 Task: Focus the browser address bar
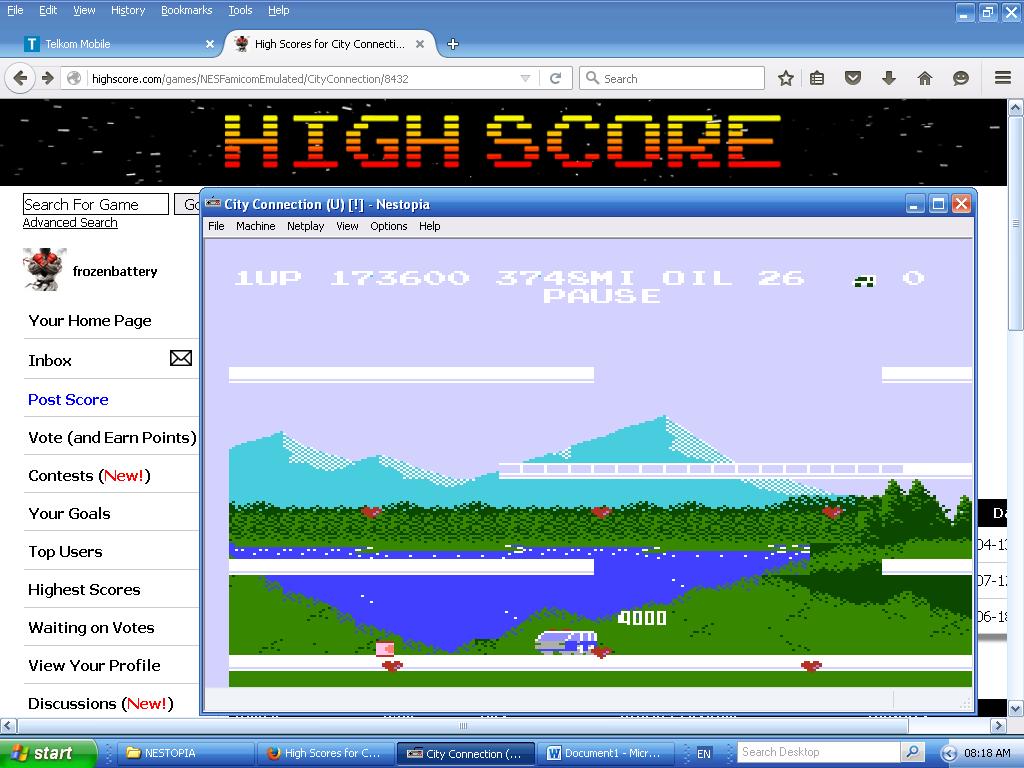pos(300,78)
